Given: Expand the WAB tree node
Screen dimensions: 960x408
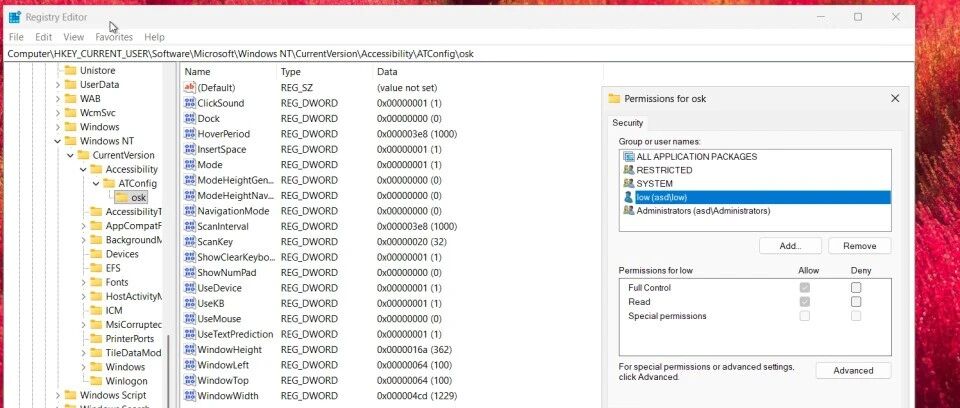Looking at the screenshot, I should 58,99.
